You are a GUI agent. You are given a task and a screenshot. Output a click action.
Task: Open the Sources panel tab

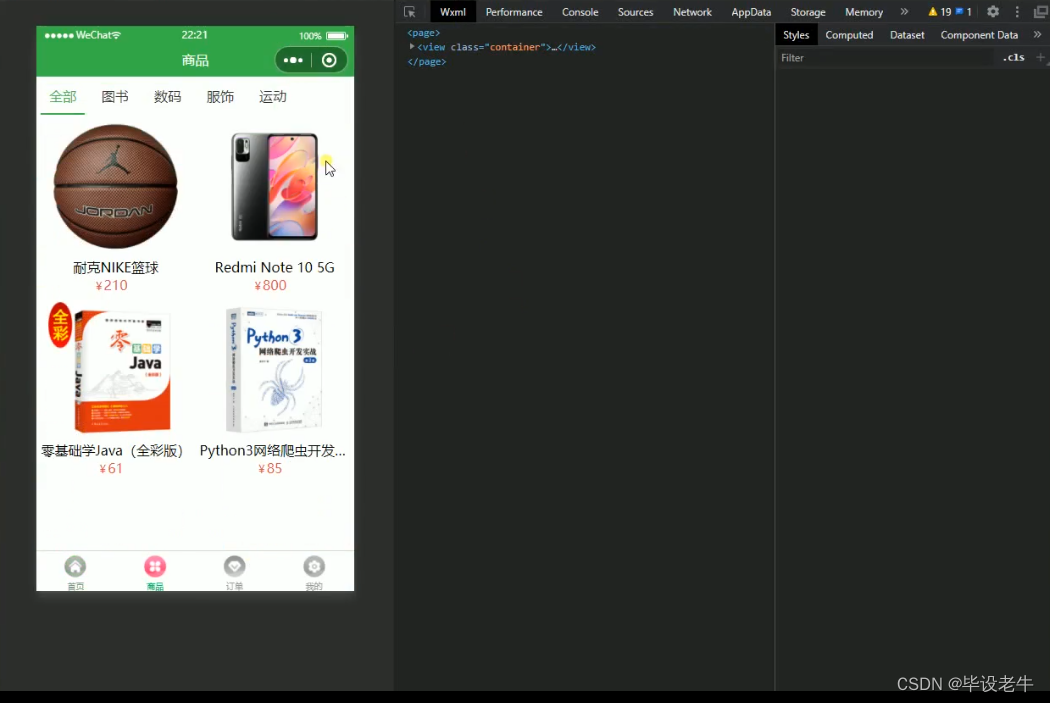(x=635, y=12)
